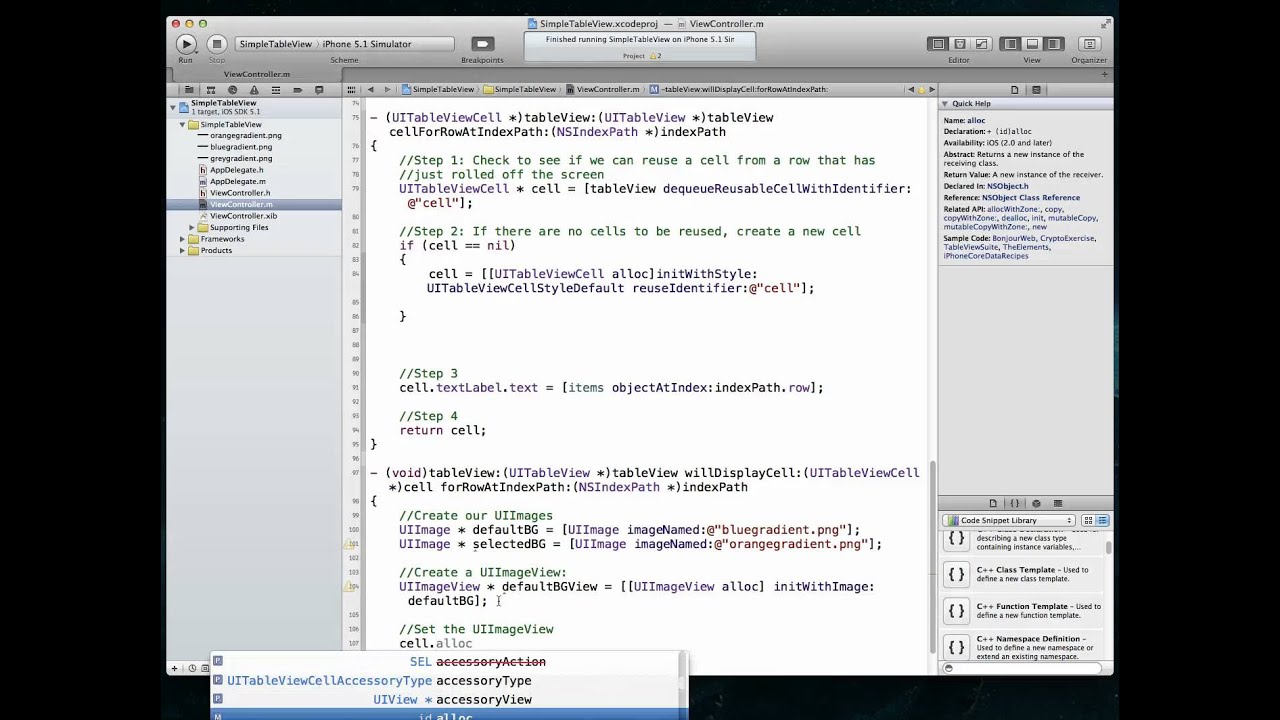Expand the Frameworks group
Image resolution: width=1280 pixels, height=720 pixels.
click(183, 239)
